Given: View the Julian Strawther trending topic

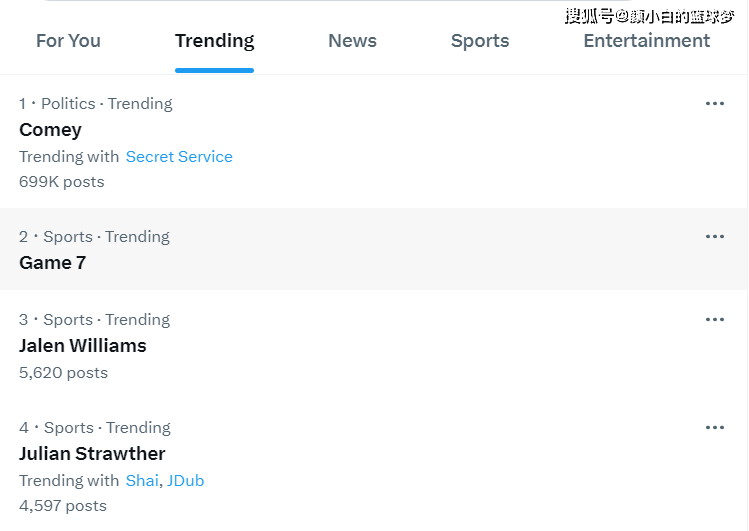Looking at the screenshot, I should click(x=92, y=454).
